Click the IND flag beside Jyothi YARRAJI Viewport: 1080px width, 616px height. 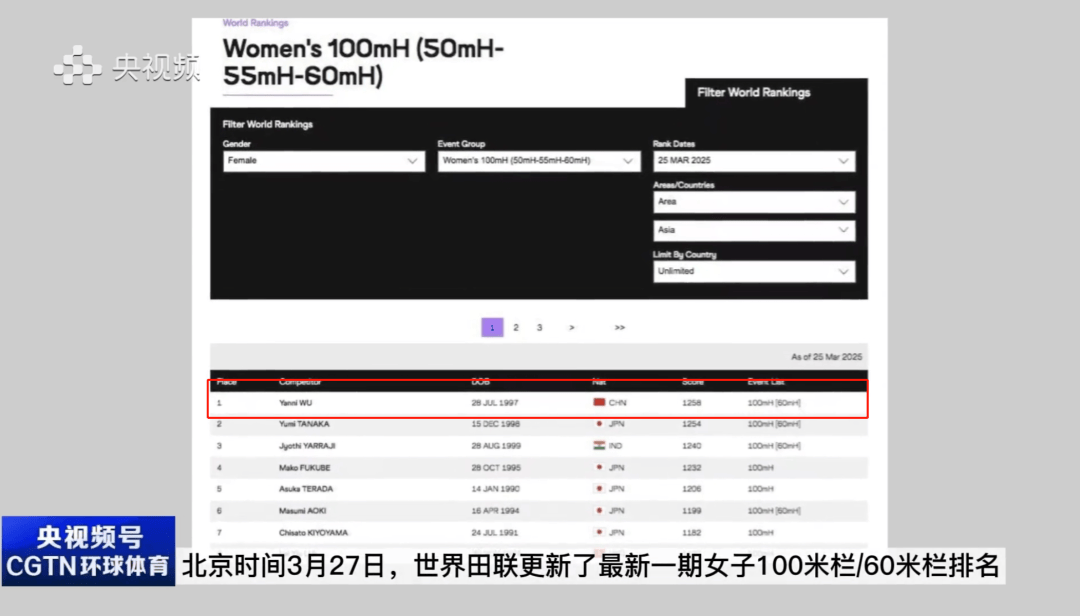click(x=600, y=446)
